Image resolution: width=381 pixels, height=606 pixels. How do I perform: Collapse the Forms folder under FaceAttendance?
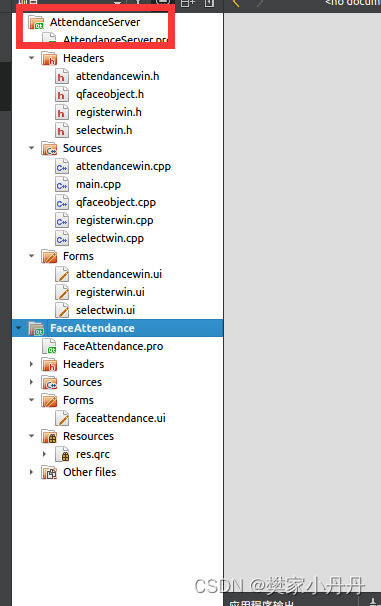point(32,400)
